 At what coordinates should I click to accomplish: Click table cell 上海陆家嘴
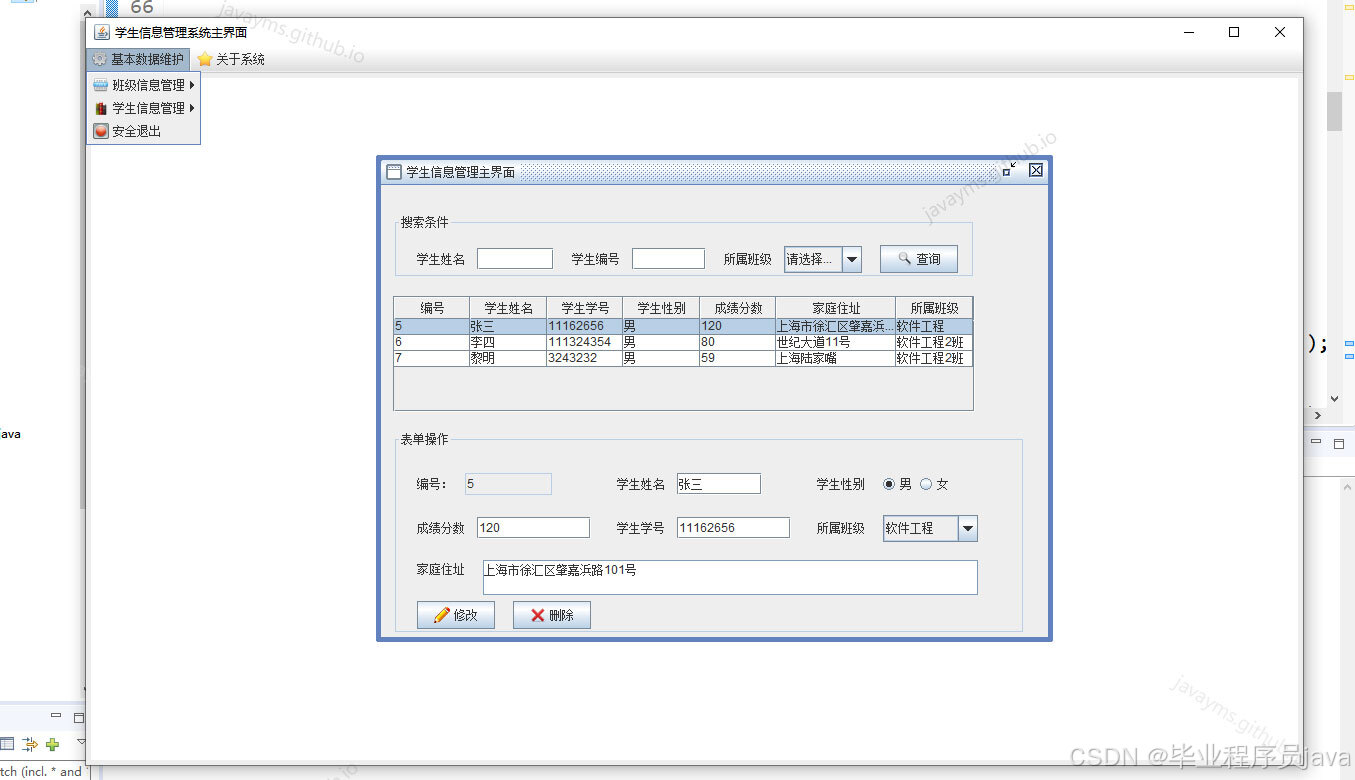[836, 358]
